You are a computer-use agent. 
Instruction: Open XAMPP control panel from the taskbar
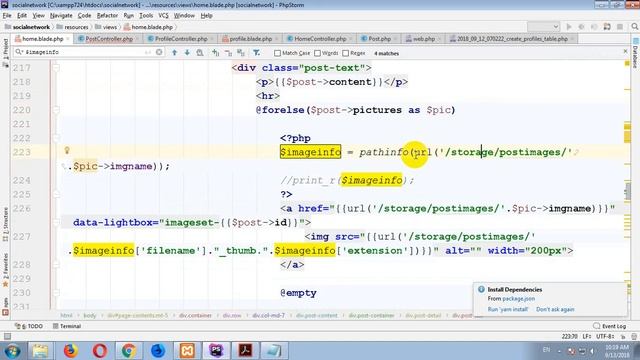pyautogui.click(x=187, y=350)
